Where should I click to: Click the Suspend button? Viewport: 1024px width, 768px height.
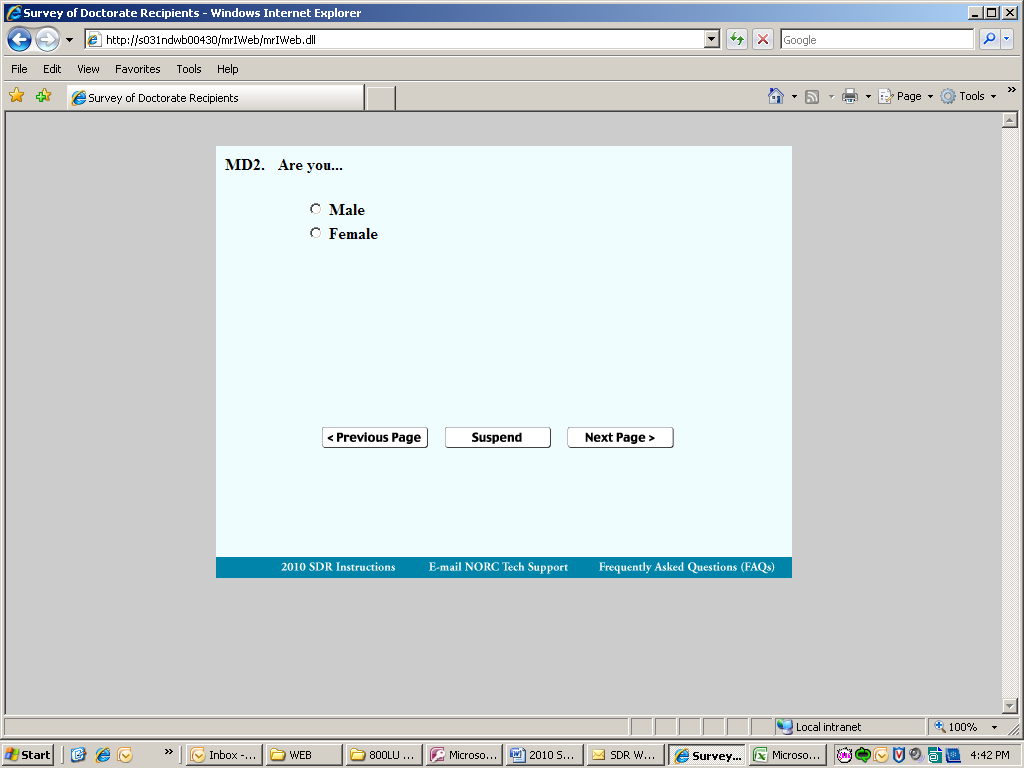(497, 438)
